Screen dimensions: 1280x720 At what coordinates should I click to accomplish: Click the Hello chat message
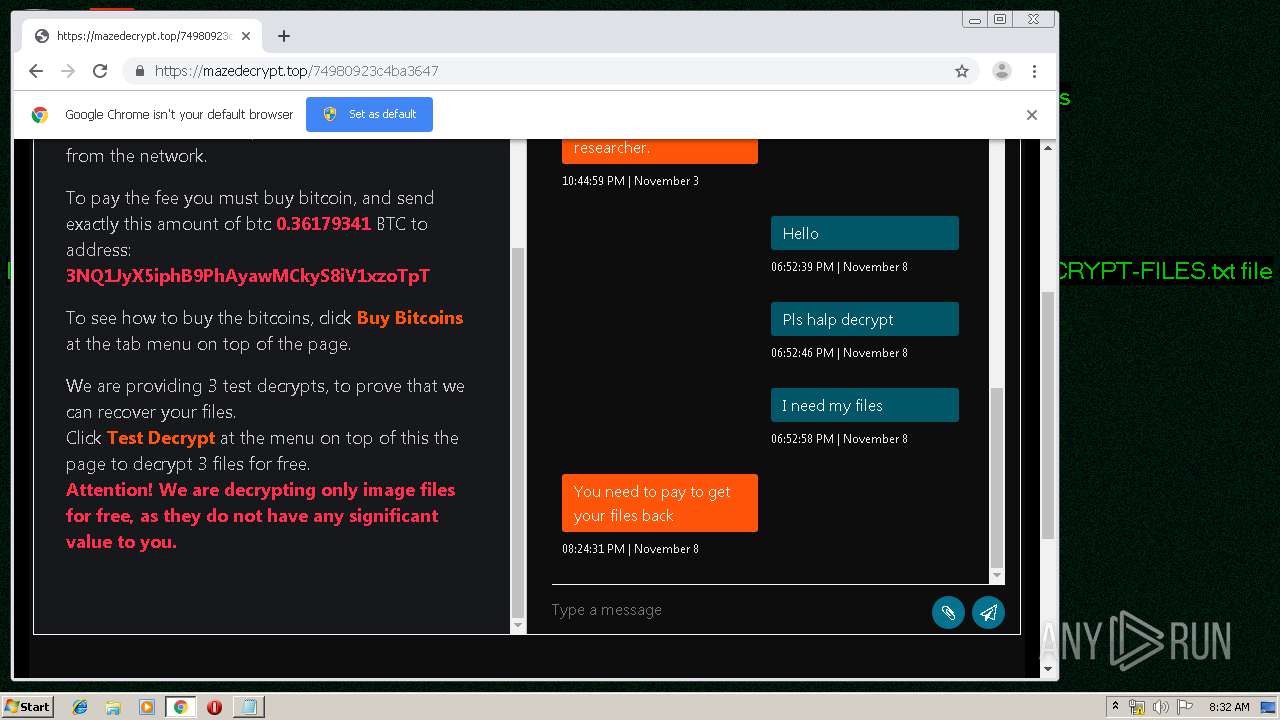pyautogui.click(x=865, y=233)
